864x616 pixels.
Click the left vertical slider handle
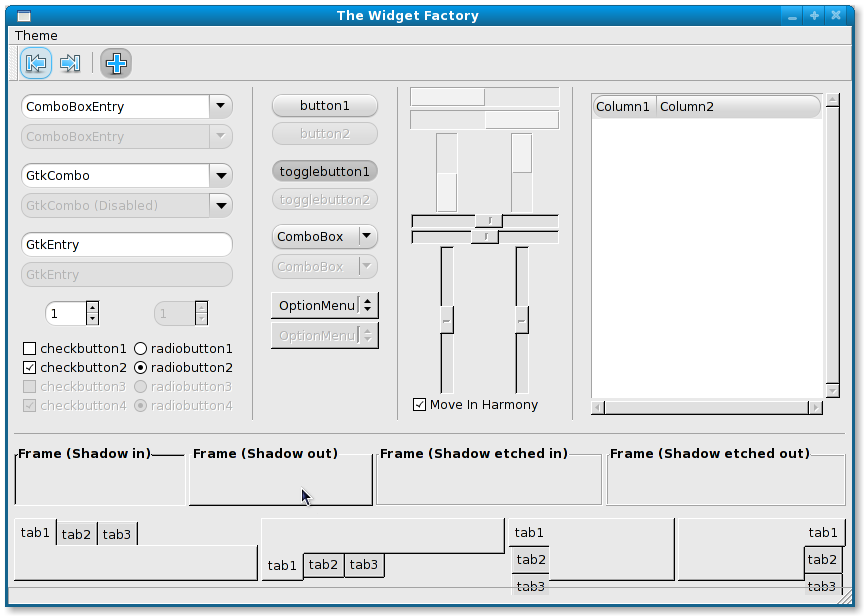coord(447,320)
